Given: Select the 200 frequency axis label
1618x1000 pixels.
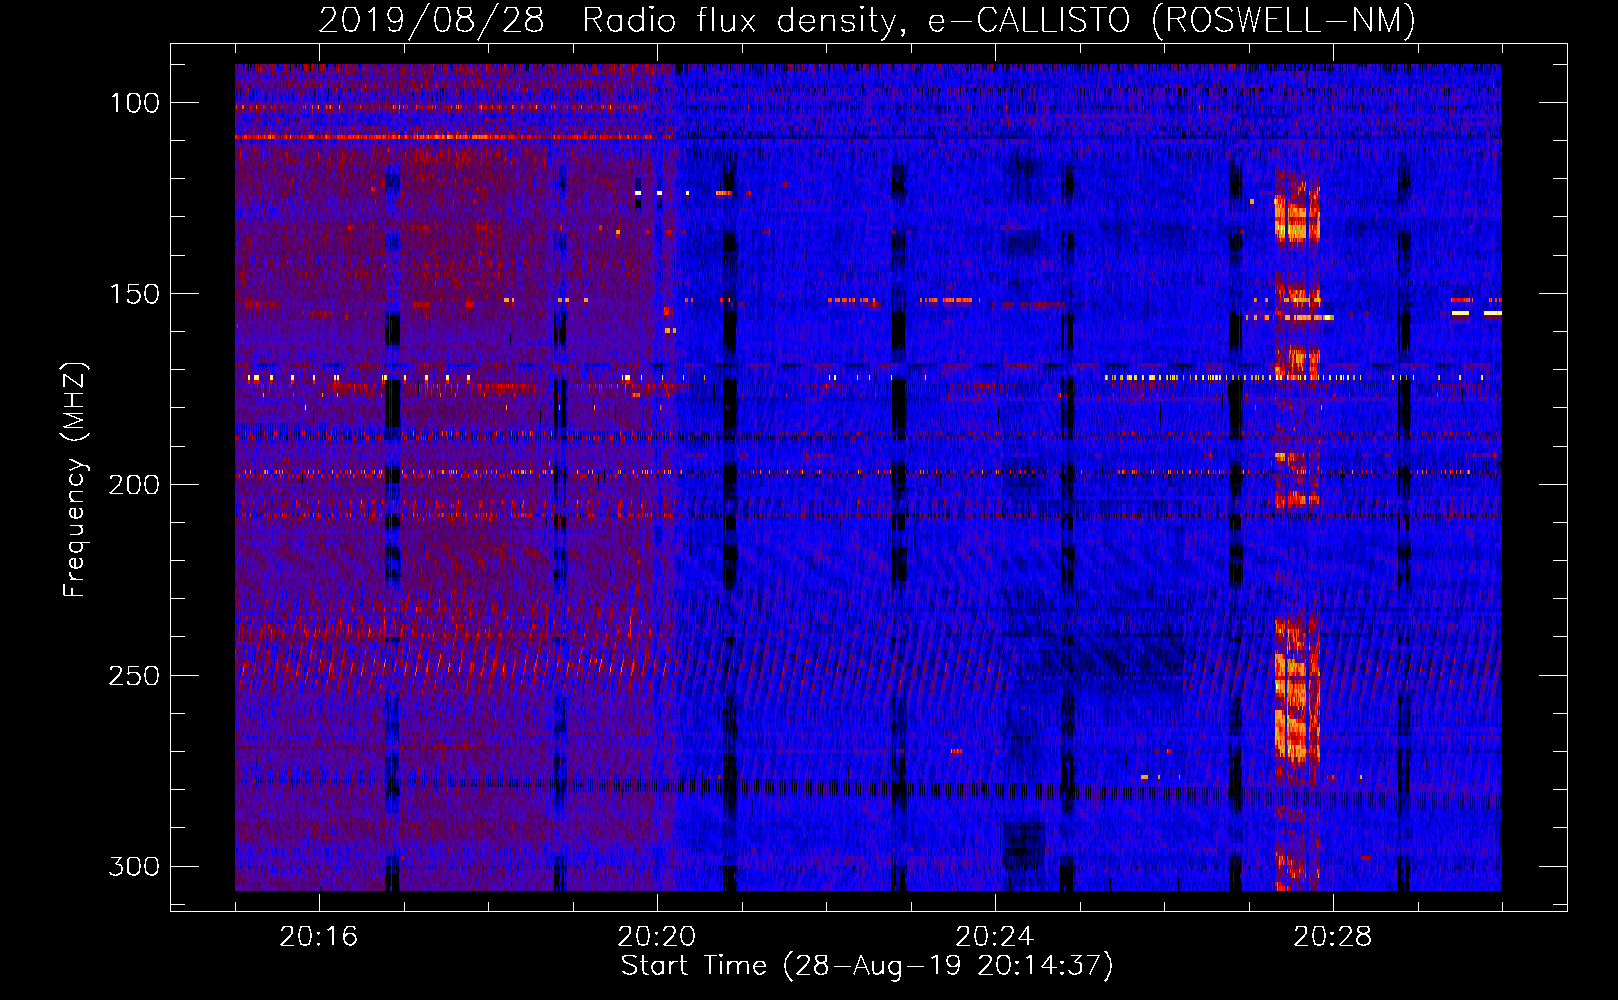Looking at the screenshot, I should tap(133, 485).
